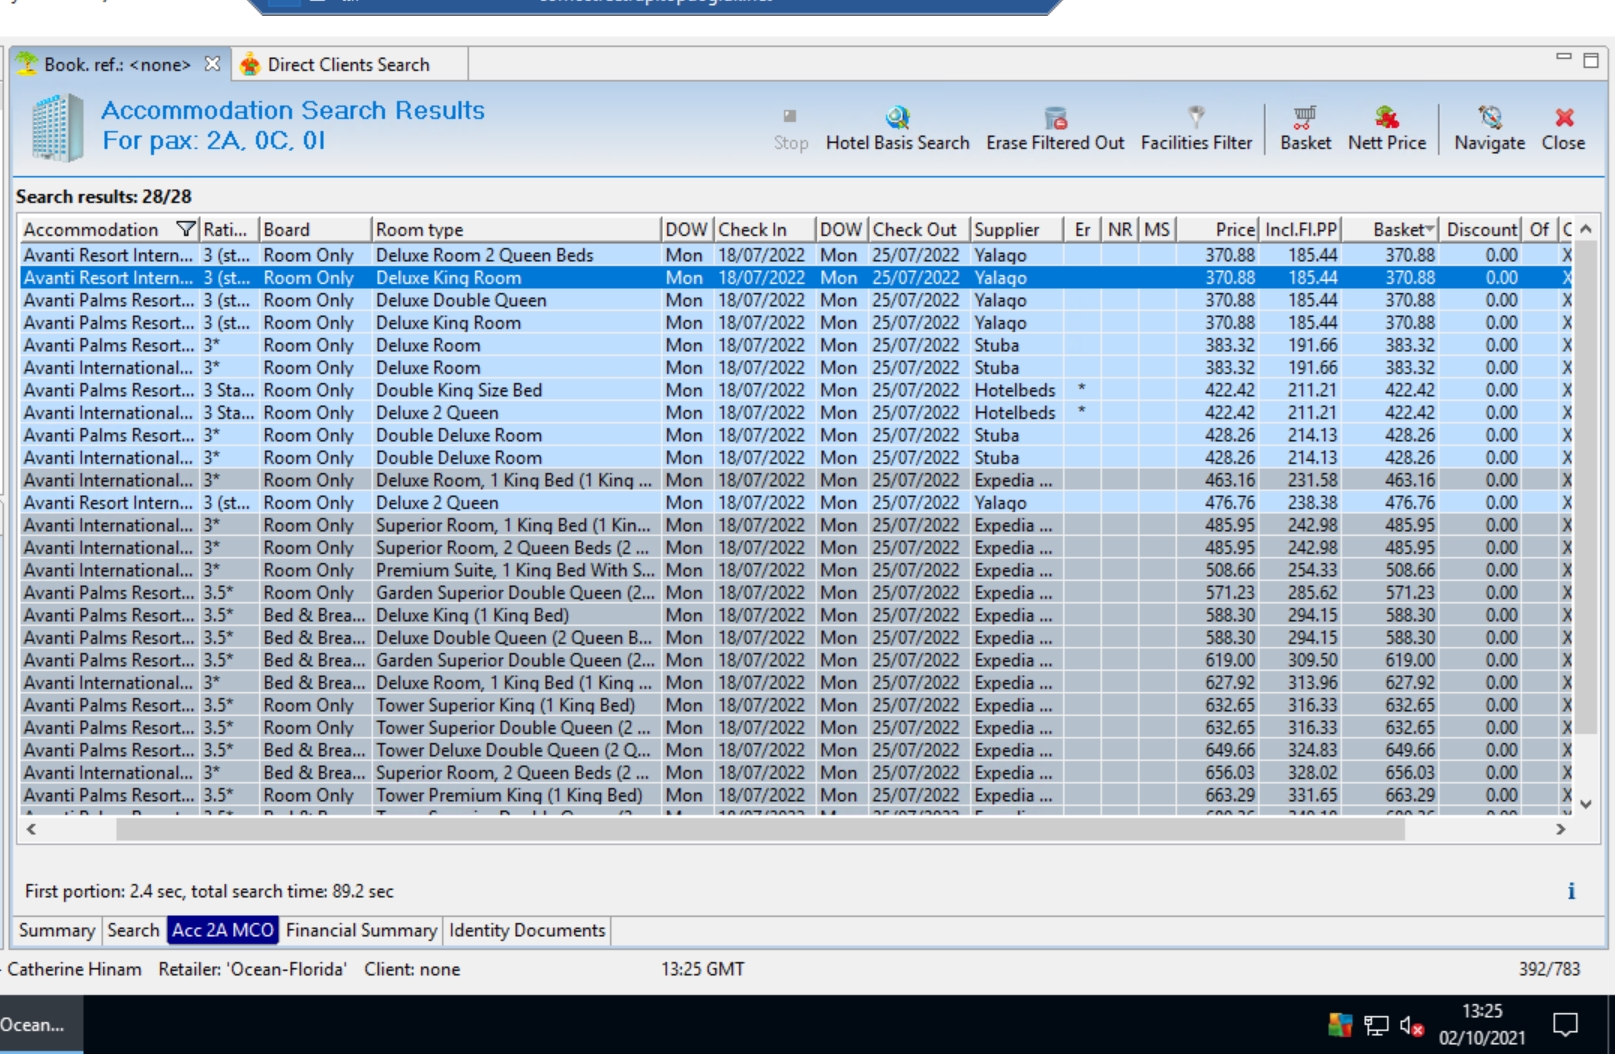Click the scroll right arrow of results table
This screenshot has height=1054, width=1615.
[1560, 829]
